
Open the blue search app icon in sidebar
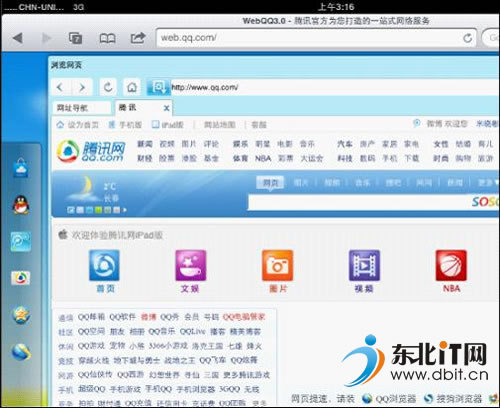point(21,241)
